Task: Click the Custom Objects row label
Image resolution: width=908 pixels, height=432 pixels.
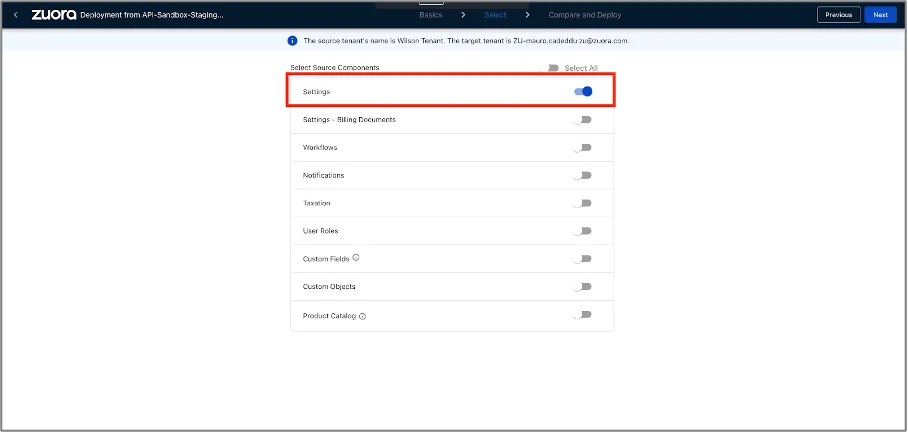Action: coord(329,287)
